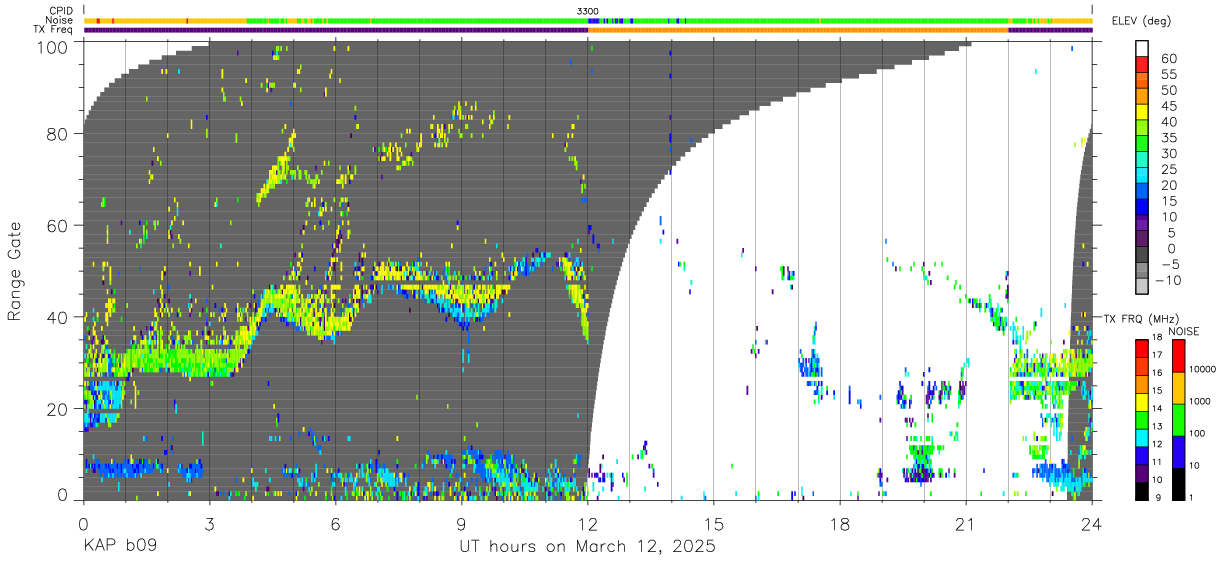Click the '30' label on elevation colorbar
Image resolution: width=1228 pixels, height=567 pixels.
[1167, 153]
